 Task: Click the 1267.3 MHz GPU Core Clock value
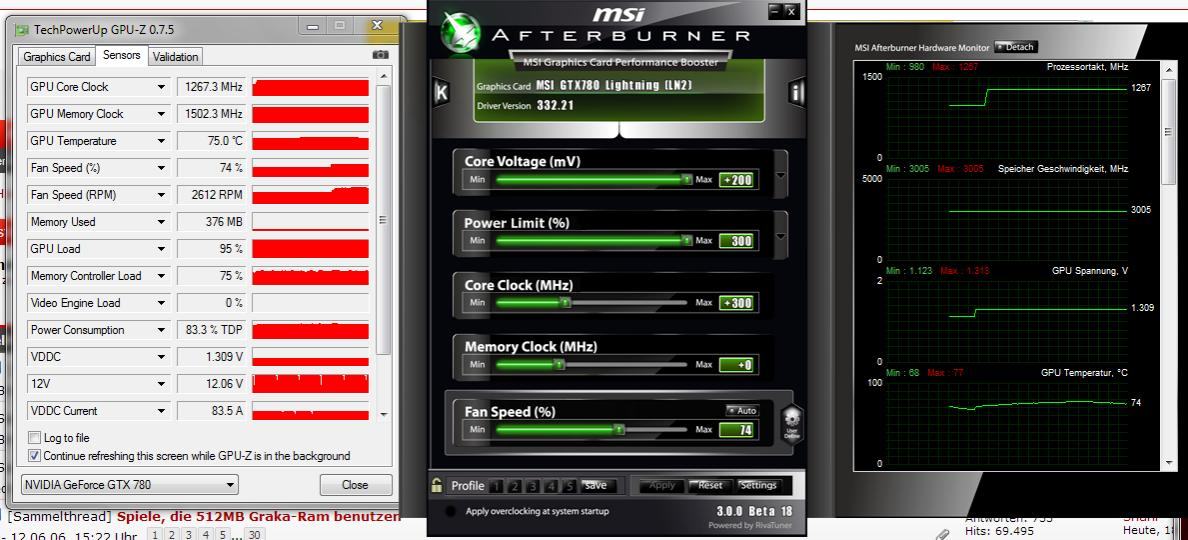[213, 87]
